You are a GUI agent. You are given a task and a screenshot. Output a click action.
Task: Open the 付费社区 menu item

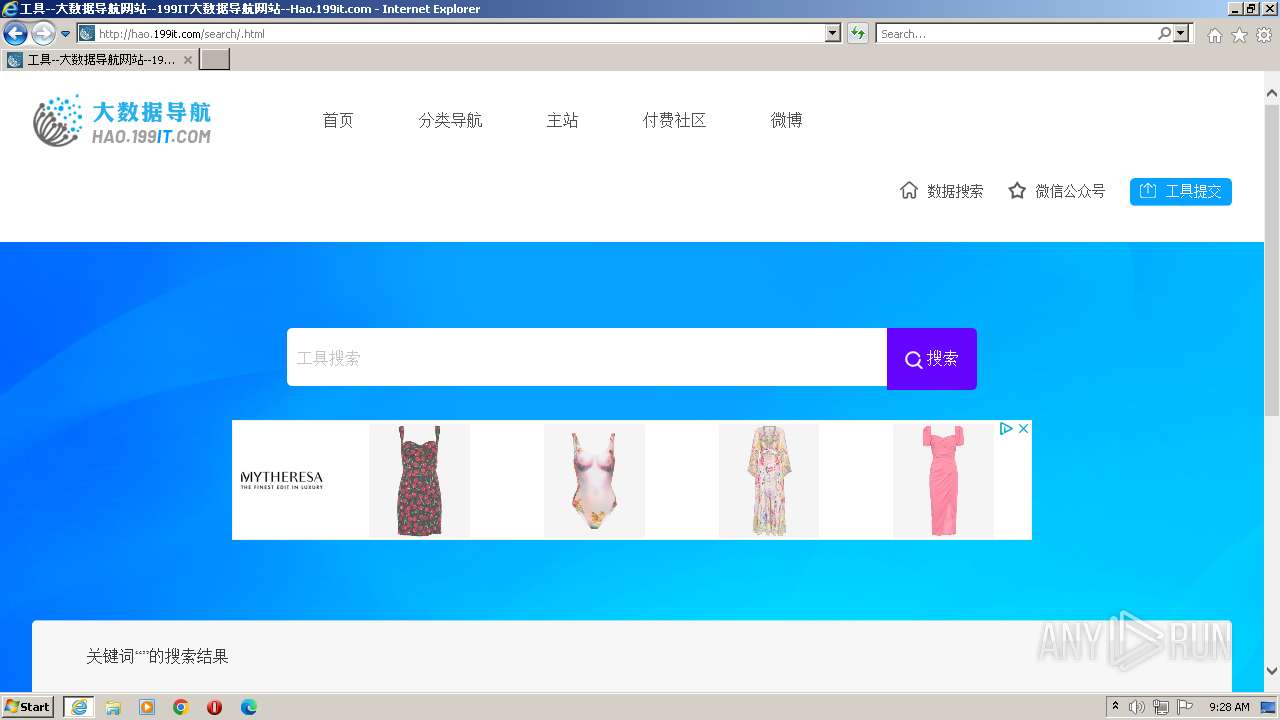pyautogui.click(x=674, y=120)
